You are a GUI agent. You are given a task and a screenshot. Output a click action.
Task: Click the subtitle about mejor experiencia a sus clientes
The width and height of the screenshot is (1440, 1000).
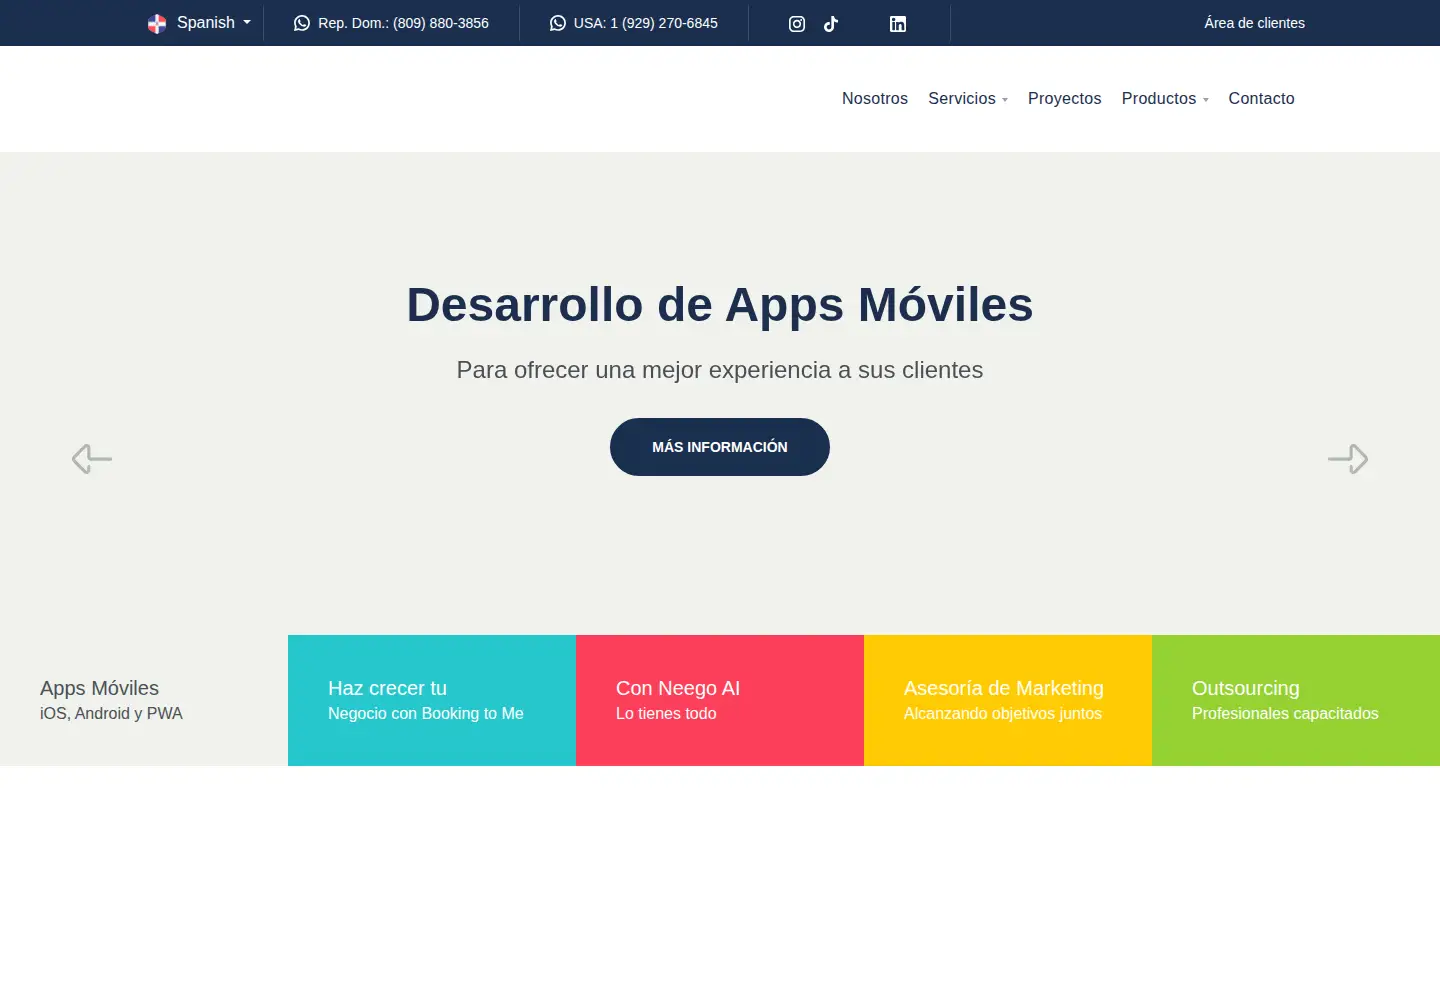pos(720,370)
